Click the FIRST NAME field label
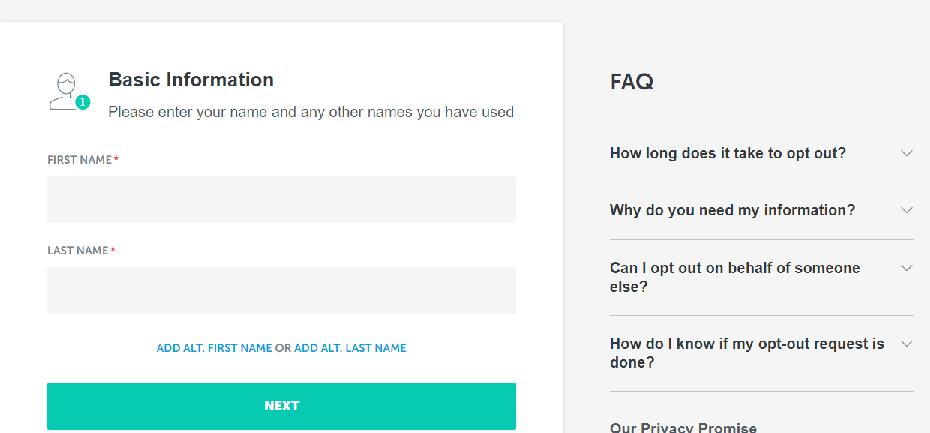The image size is (930, 433). [x=79, y=160]
